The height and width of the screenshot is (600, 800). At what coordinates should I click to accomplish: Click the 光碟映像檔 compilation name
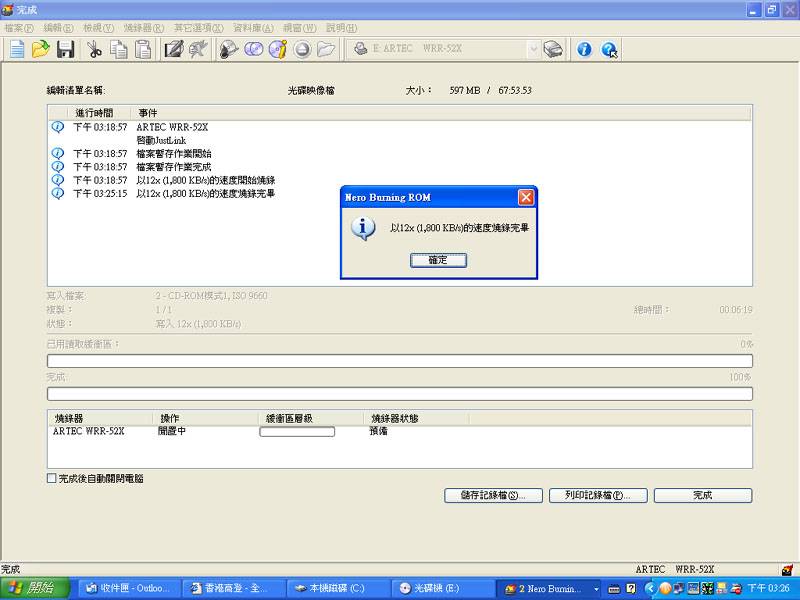pyautogui.click(x=311, y=90)
